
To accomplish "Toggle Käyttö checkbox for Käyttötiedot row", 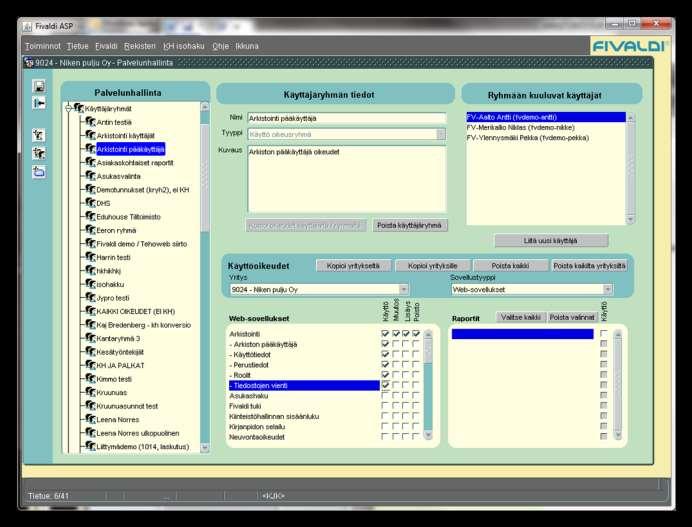I will (x=385, y=354).
